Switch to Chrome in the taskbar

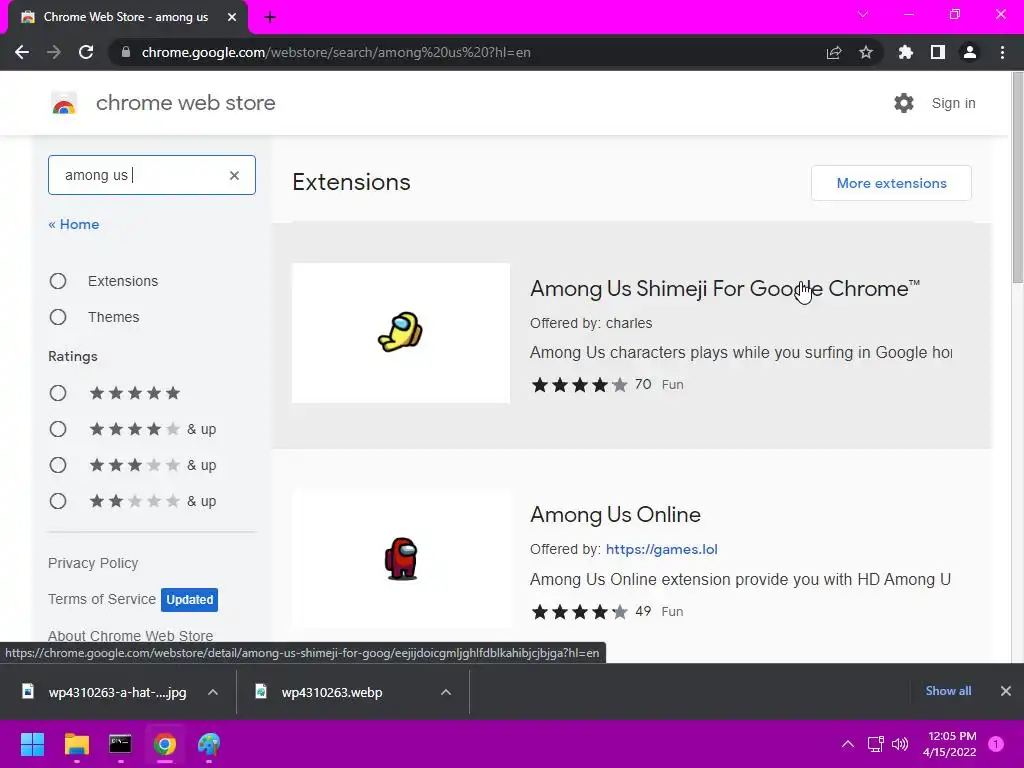[x=165, y=744]
